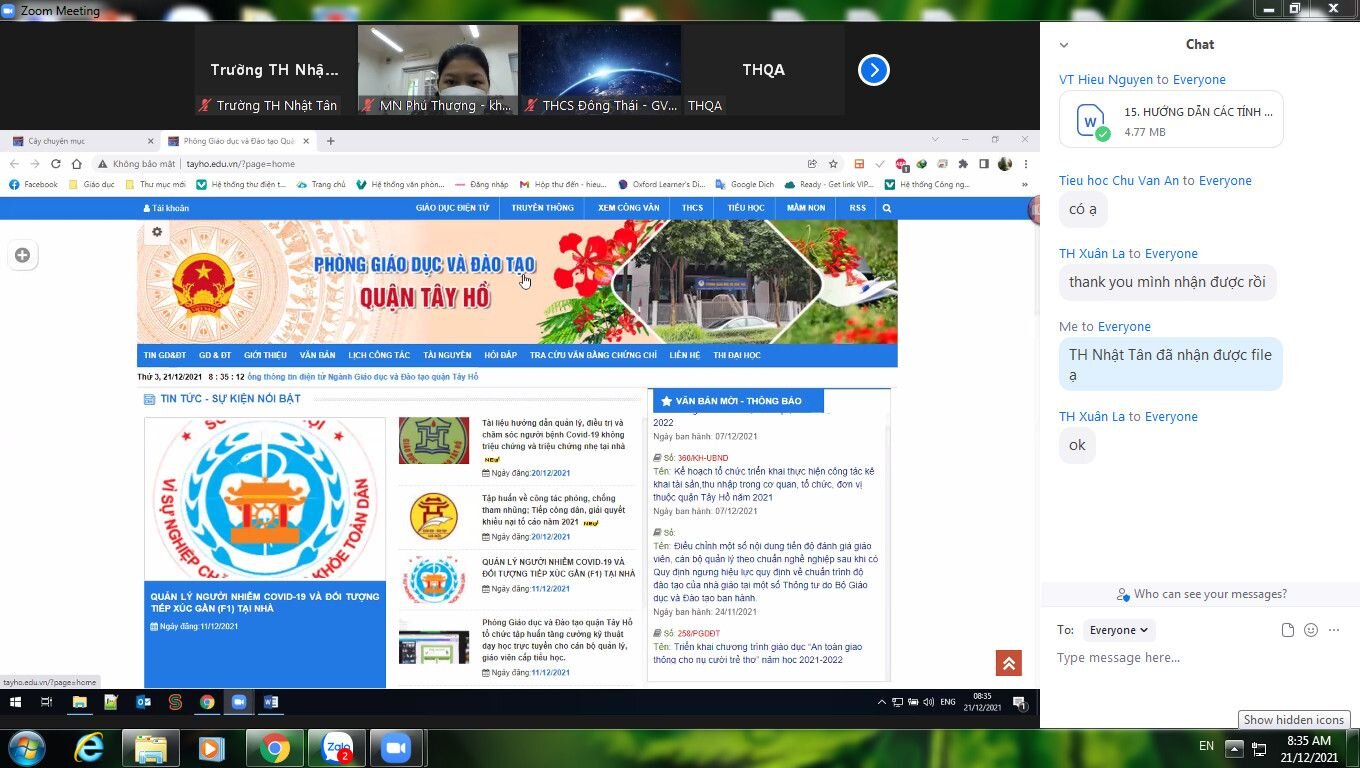The width and height of the screenshot is (1360, 768).
Task: Click the file attachment icon in Zoom chat
Action: [1286, 629]
